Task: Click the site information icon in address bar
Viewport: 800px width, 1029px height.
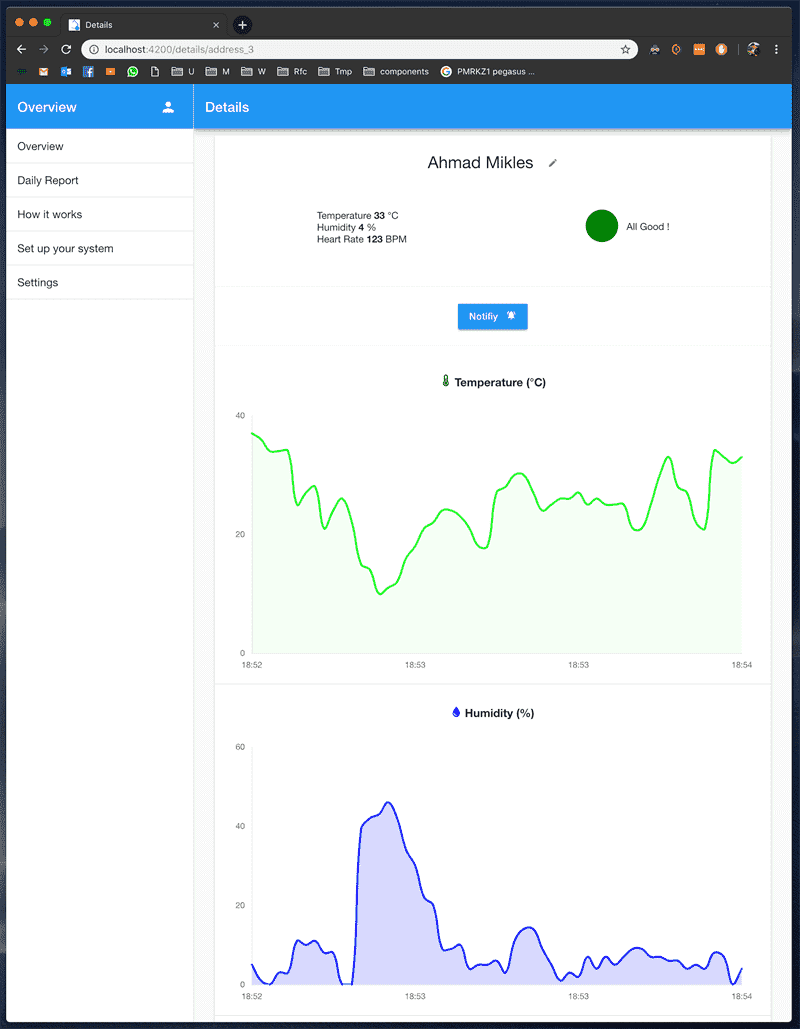Action: [x=94, y=49]
